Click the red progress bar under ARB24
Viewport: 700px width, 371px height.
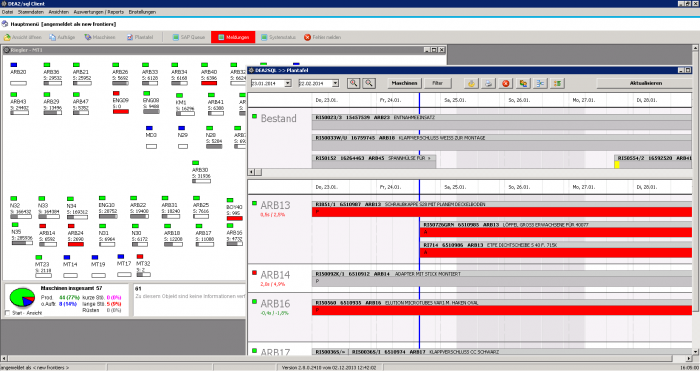click(75, 244)
